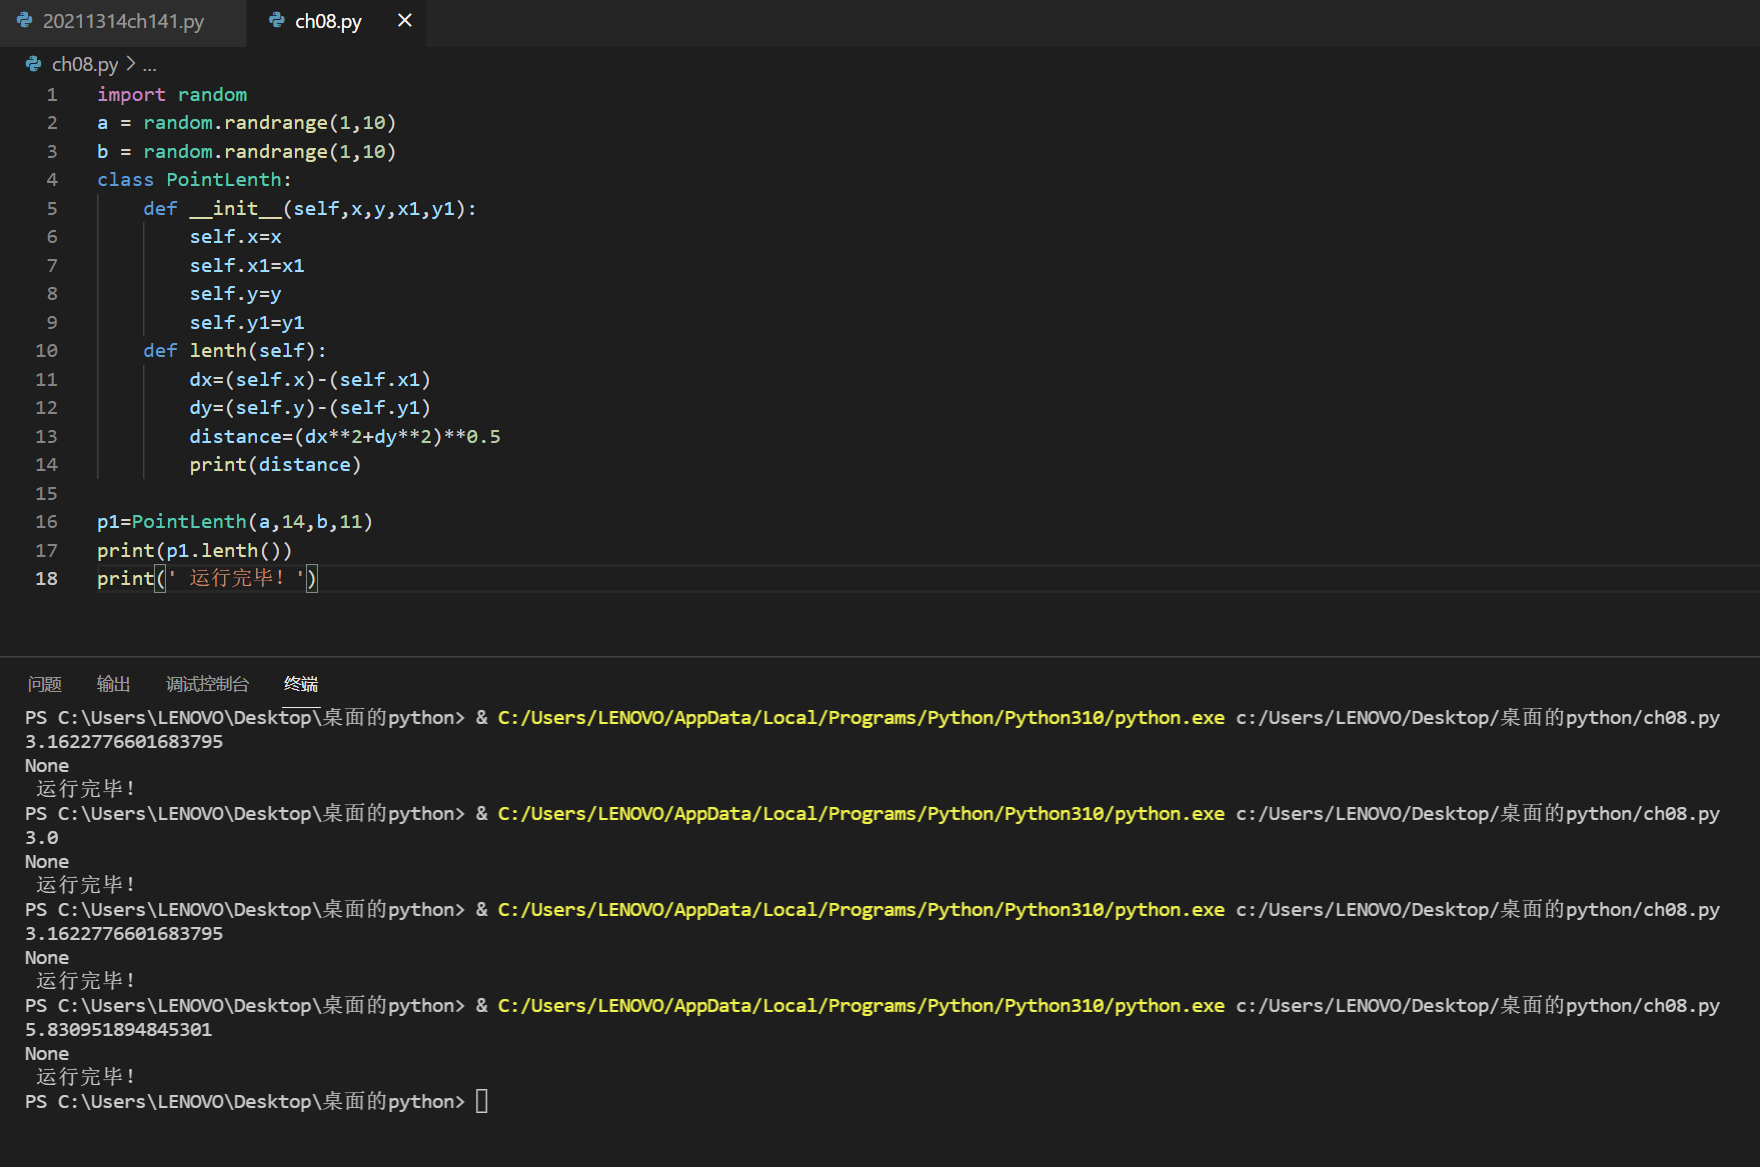
Task: Click the python.exe path in the first terminal command
Action: click(860, 718)
